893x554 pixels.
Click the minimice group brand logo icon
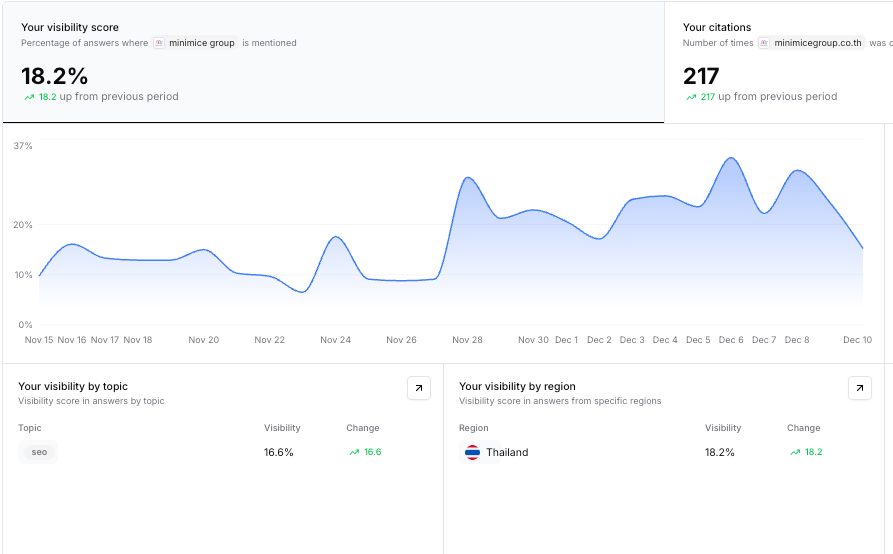click(159, 43)
